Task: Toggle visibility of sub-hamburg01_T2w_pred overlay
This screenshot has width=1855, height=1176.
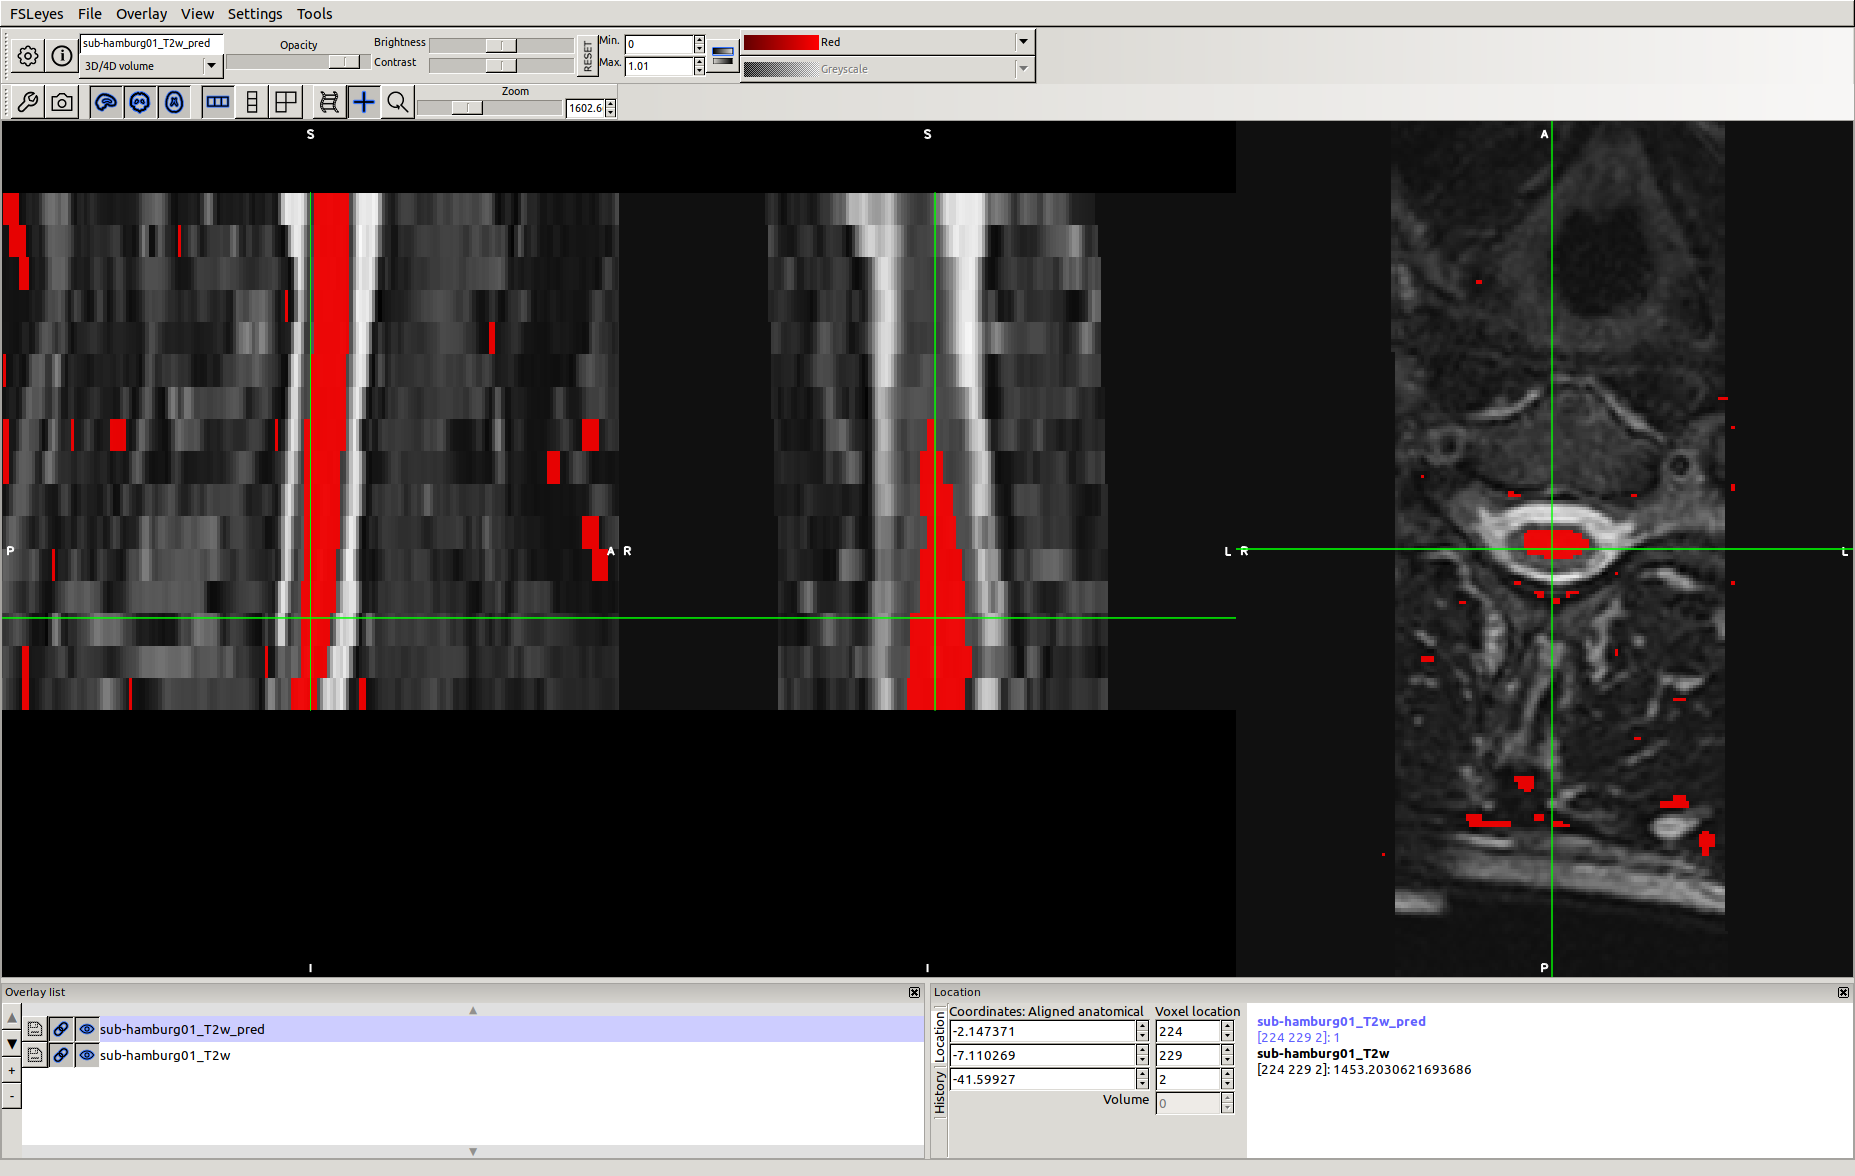Action: tap(87, 1029)
